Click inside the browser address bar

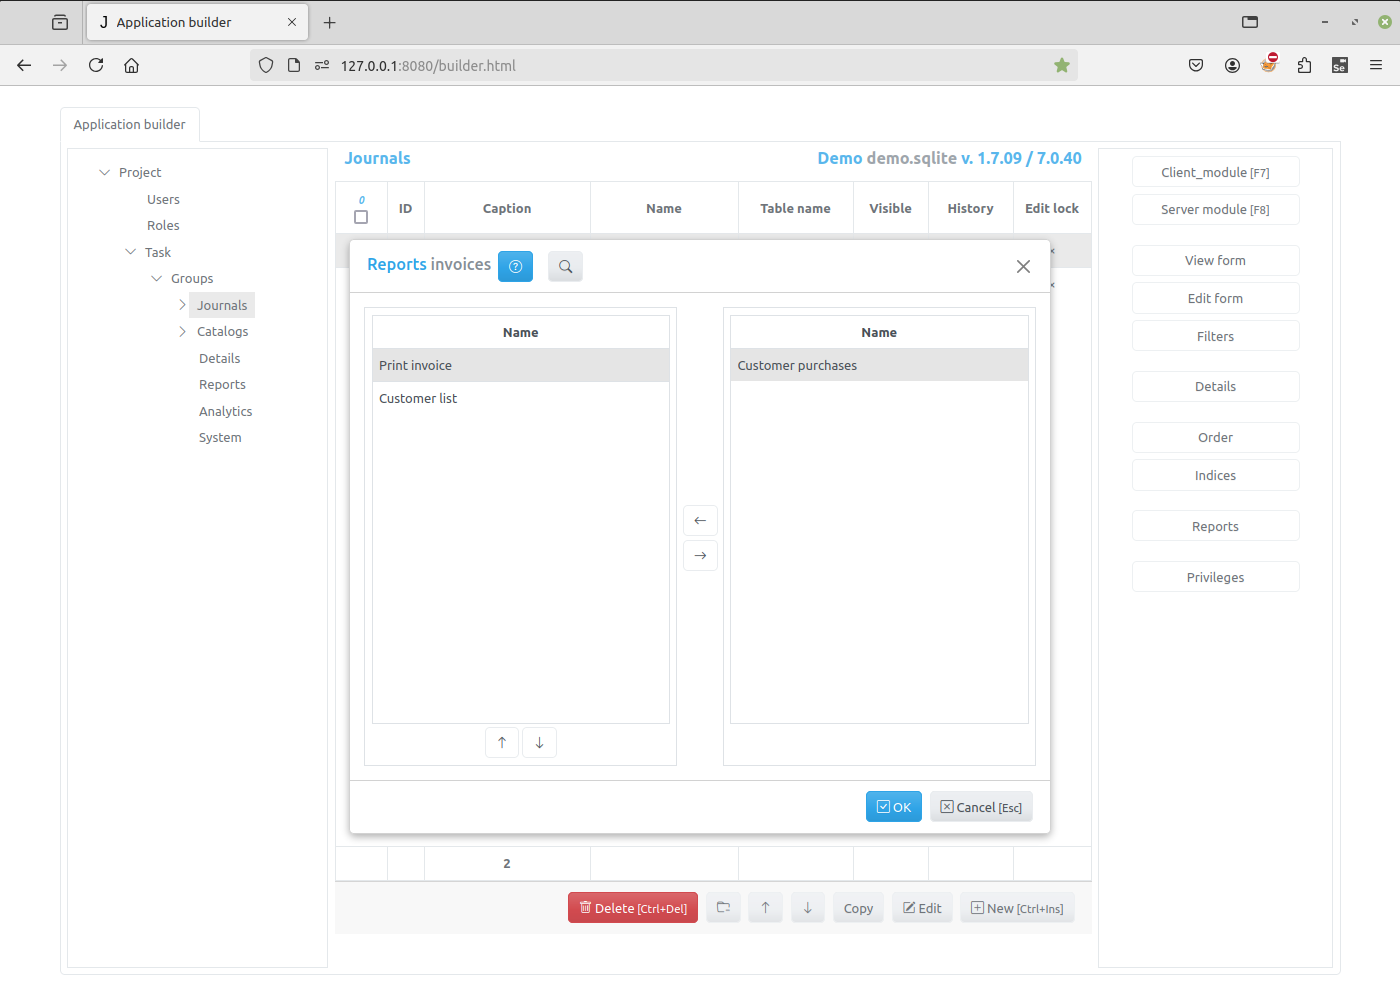[600, 64]
